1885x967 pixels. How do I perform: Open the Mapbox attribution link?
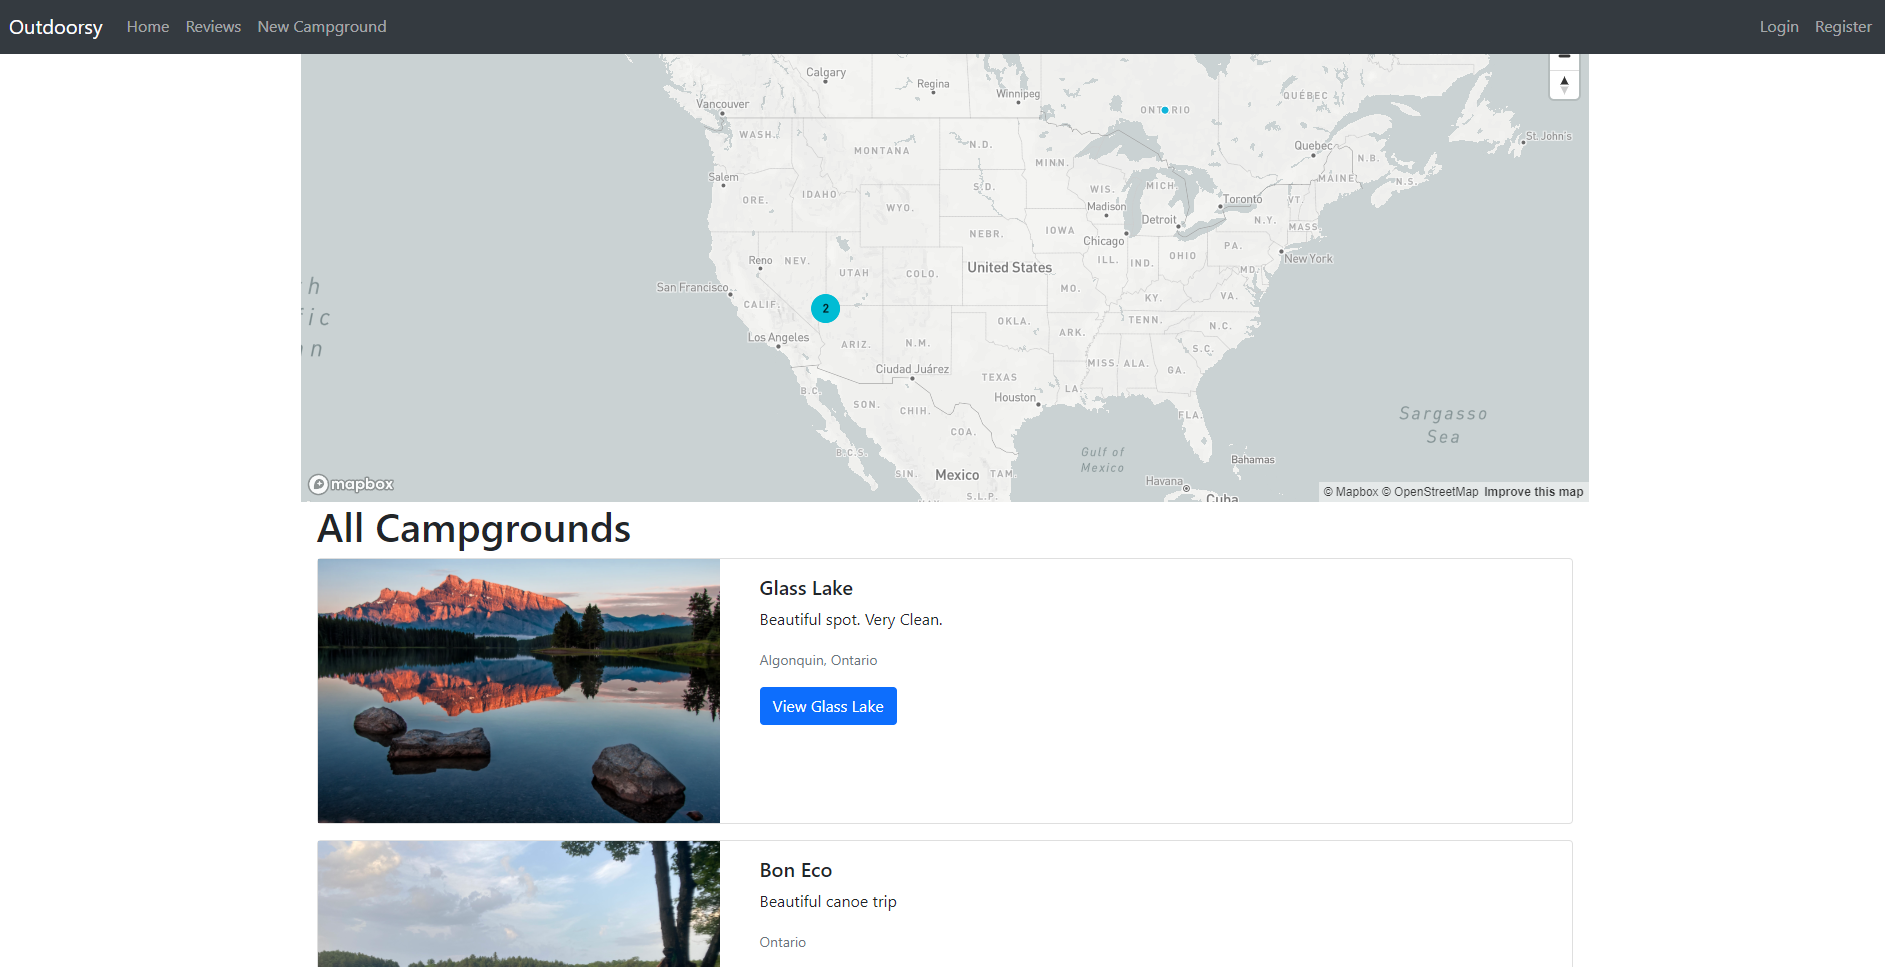click(1351, 492)
